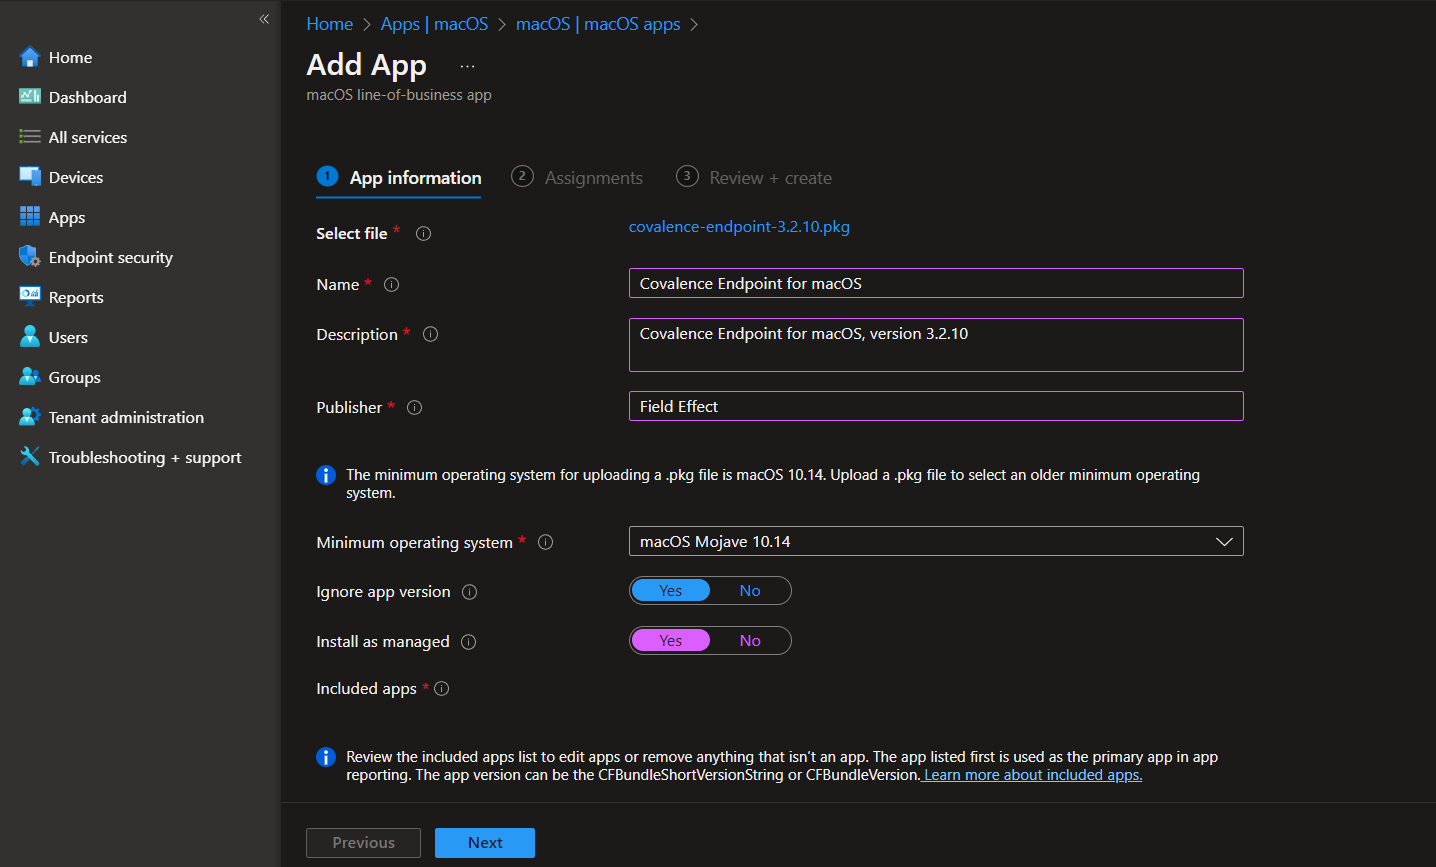This screenshot has width=1436, height=867.
Task: Select Dashboard in the sidebar
Action: [88, 97]
